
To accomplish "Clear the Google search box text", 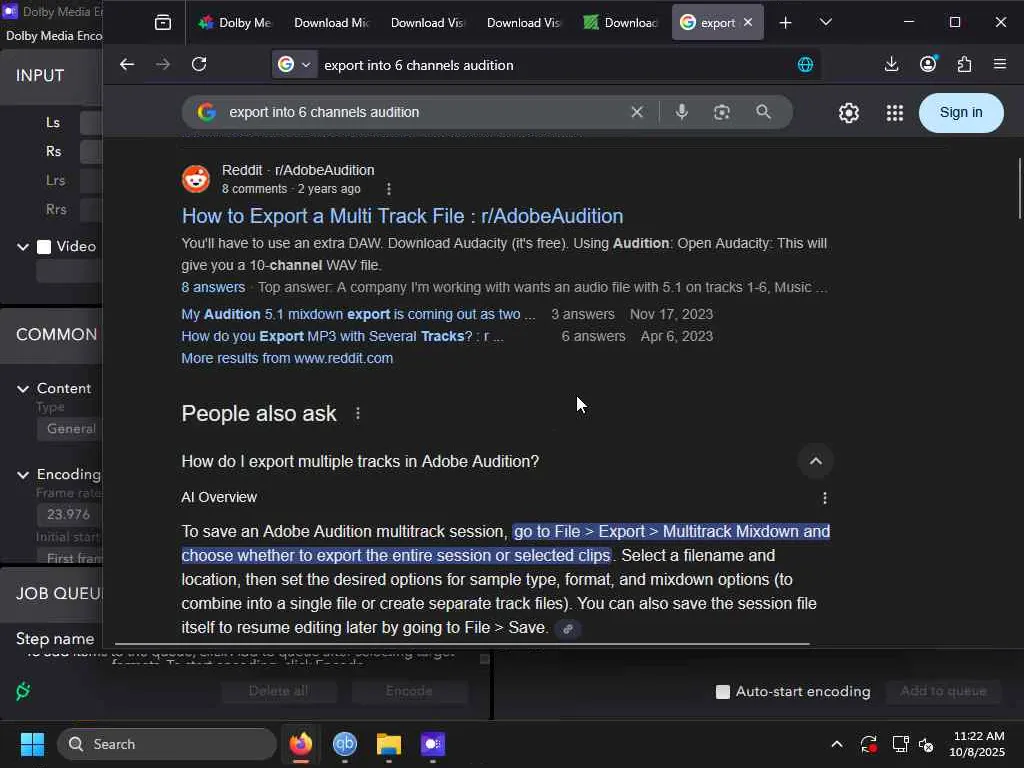I will point(637,112).
